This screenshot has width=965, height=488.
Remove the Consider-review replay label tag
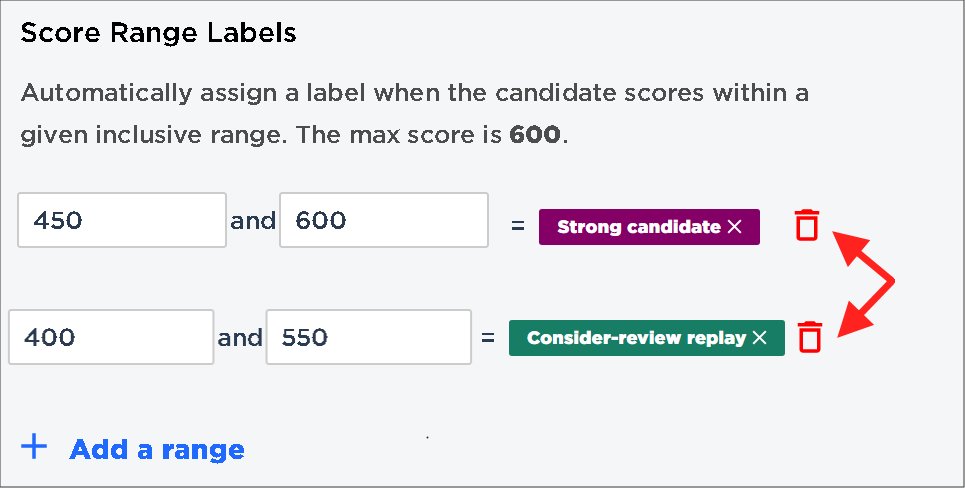[759, 338]
